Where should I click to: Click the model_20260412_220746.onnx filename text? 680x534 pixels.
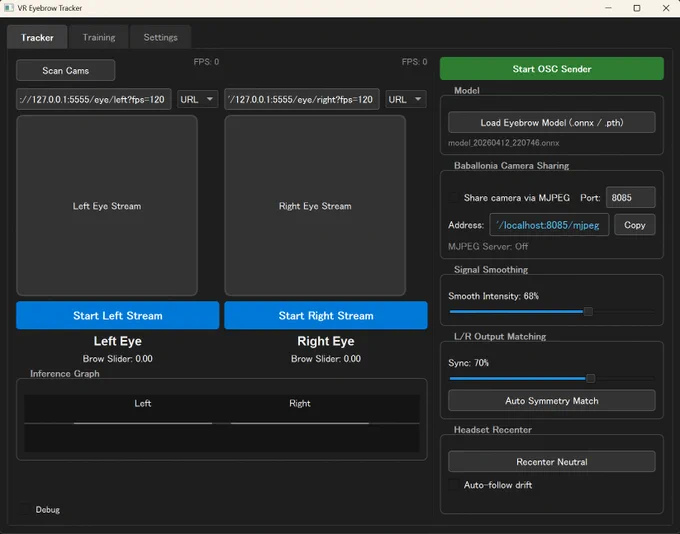(503, 143)
